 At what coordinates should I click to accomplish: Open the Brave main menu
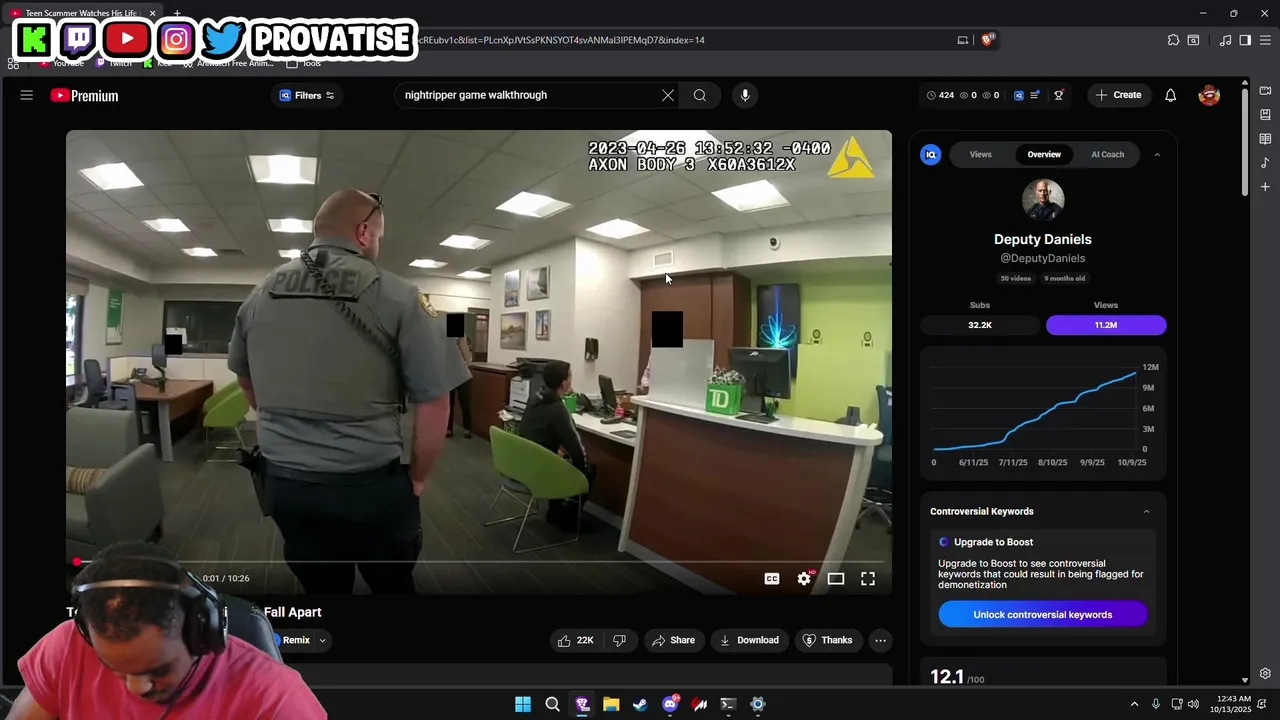[1265, 40]
